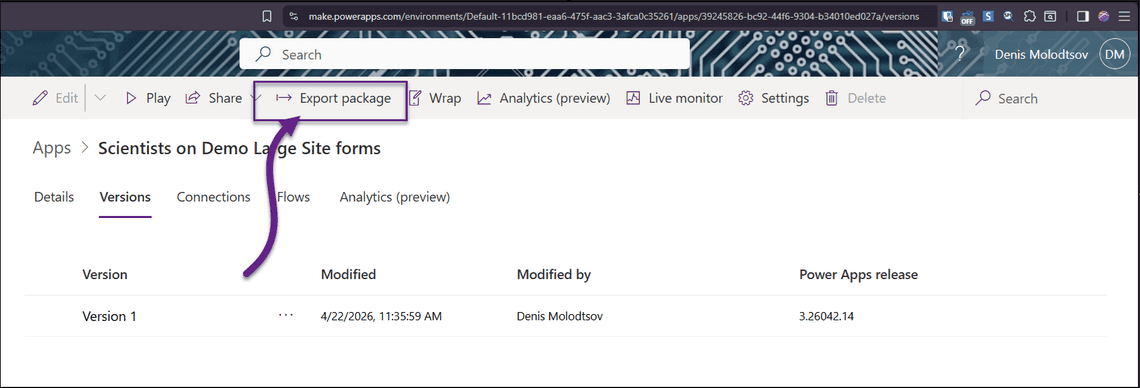The height and width of the screenshot is (388, 1140).
Task: Open app Settings with the gear icon
Action: pyautogui.click(x=774, y=98)
